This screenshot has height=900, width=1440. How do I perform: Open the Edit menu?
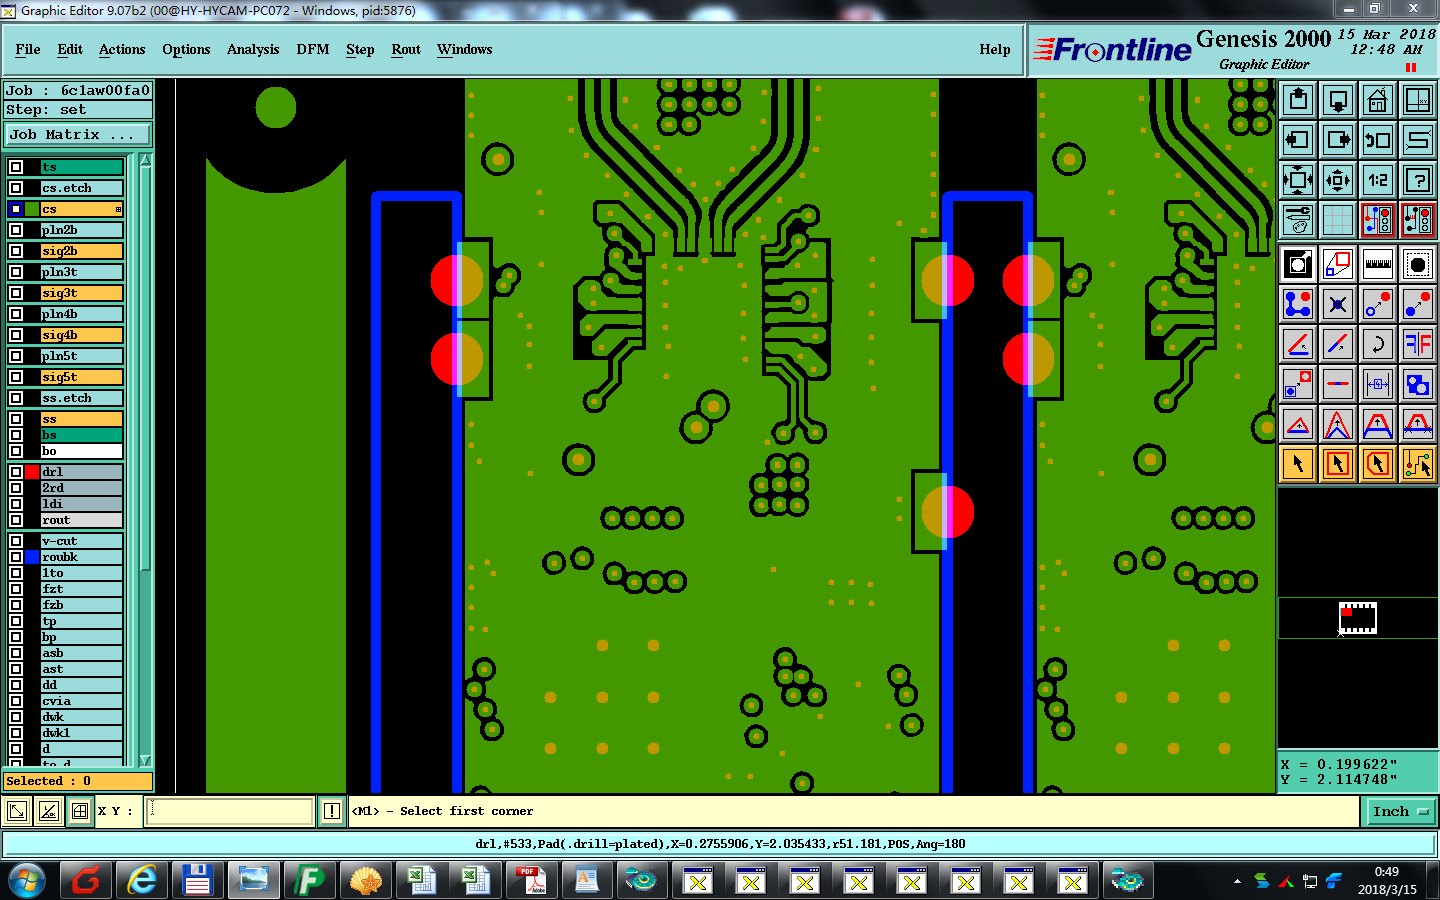70,49
